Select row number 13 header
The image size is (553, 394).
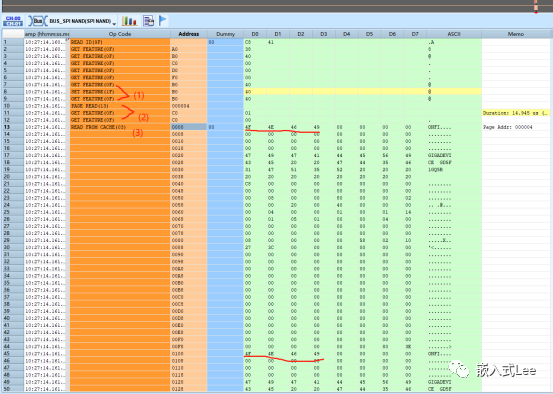[13, 127]
